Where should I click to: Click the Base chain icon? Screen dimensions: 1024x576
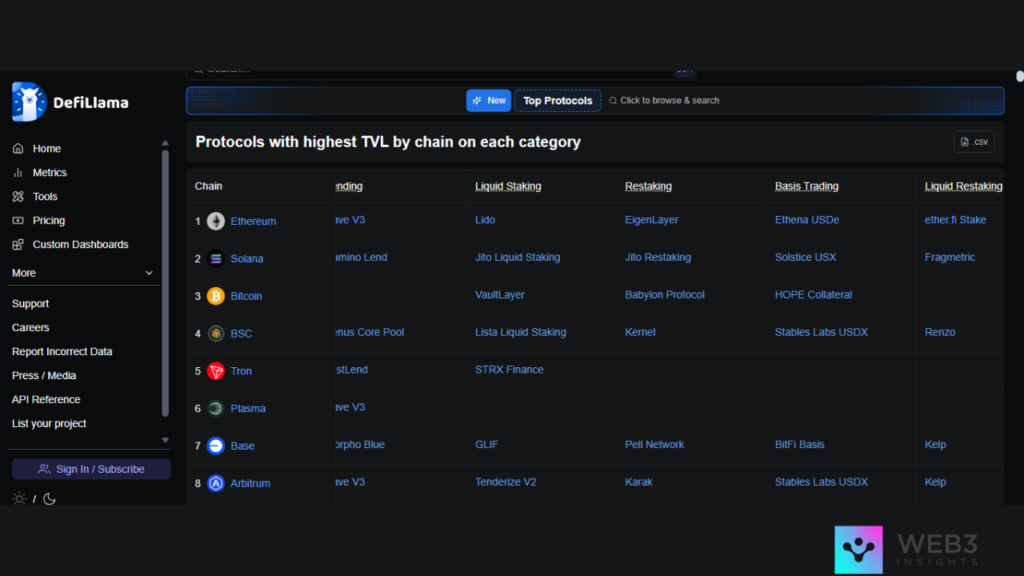[x=216, y=446]
